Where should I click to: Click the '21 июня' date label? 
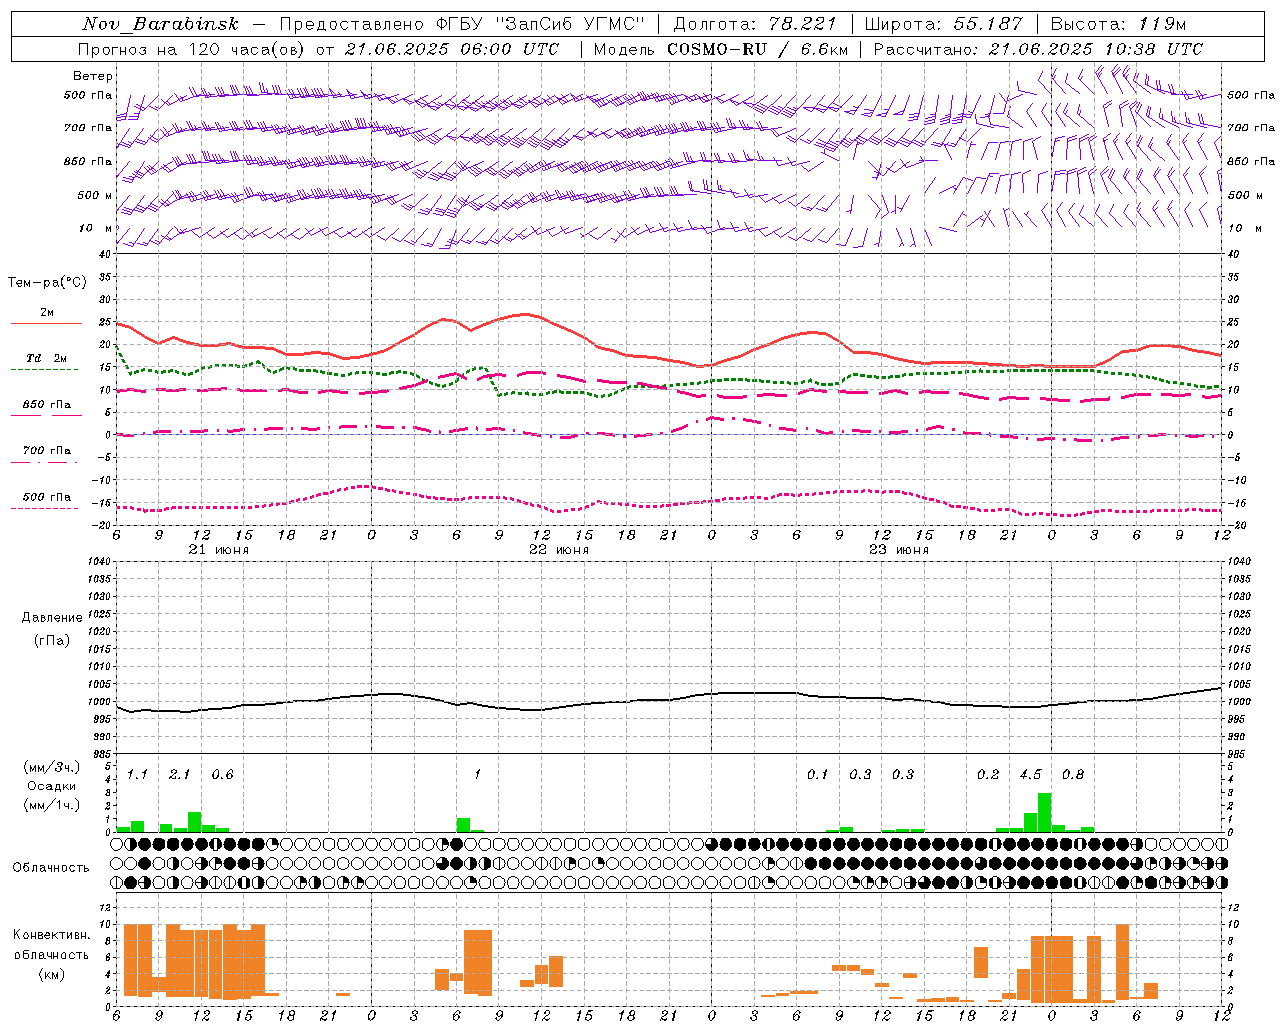219,550
